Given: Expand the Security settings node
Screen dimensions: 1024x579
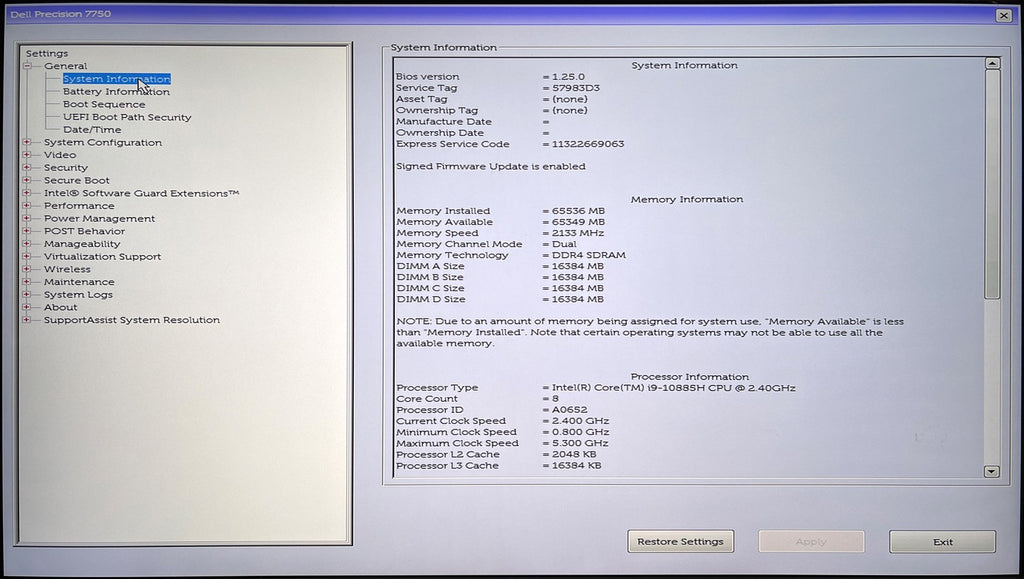Looking at the screenshot, I should point(27,168).
